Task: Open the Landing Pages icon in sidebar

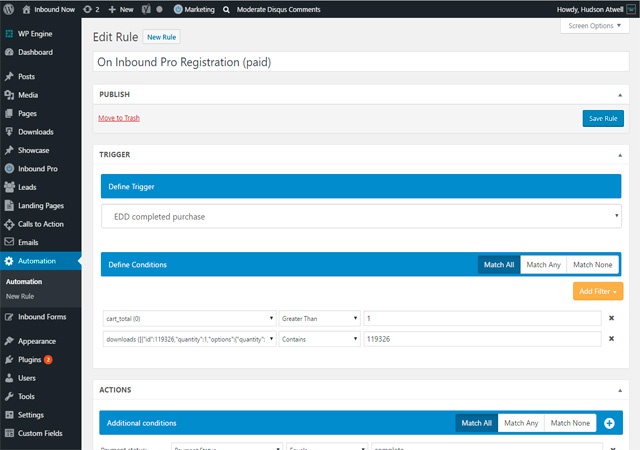Action: [x=9, y=205]
